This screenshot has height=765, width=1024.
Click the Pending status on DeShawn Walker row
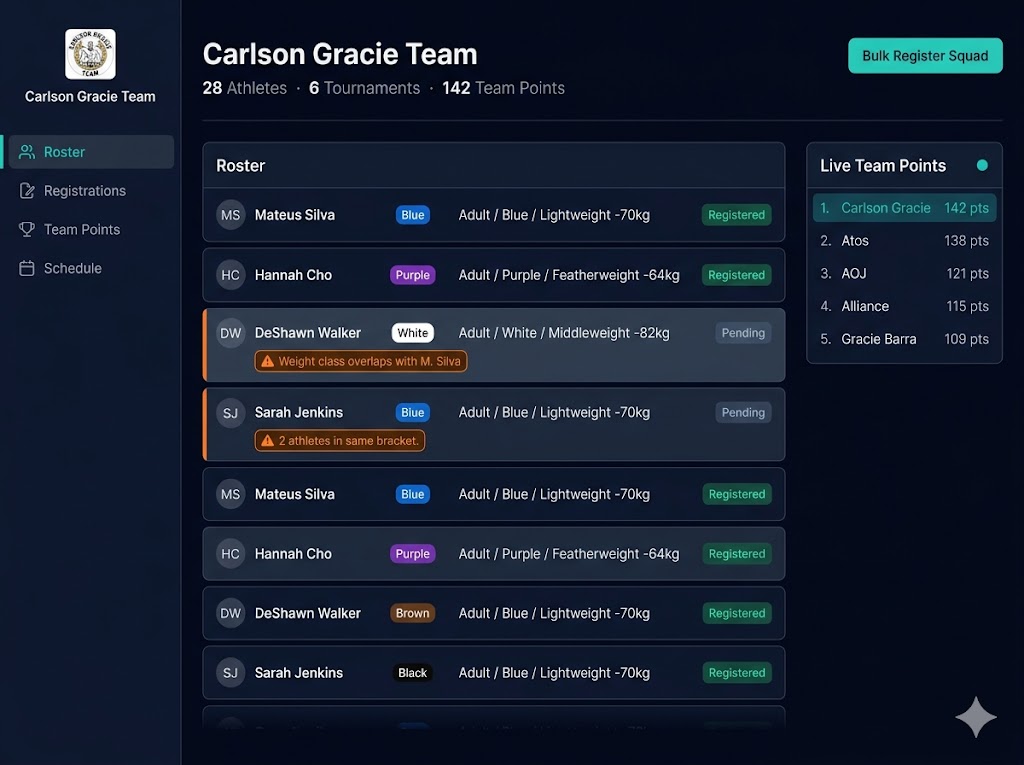(x=743, y=333)
